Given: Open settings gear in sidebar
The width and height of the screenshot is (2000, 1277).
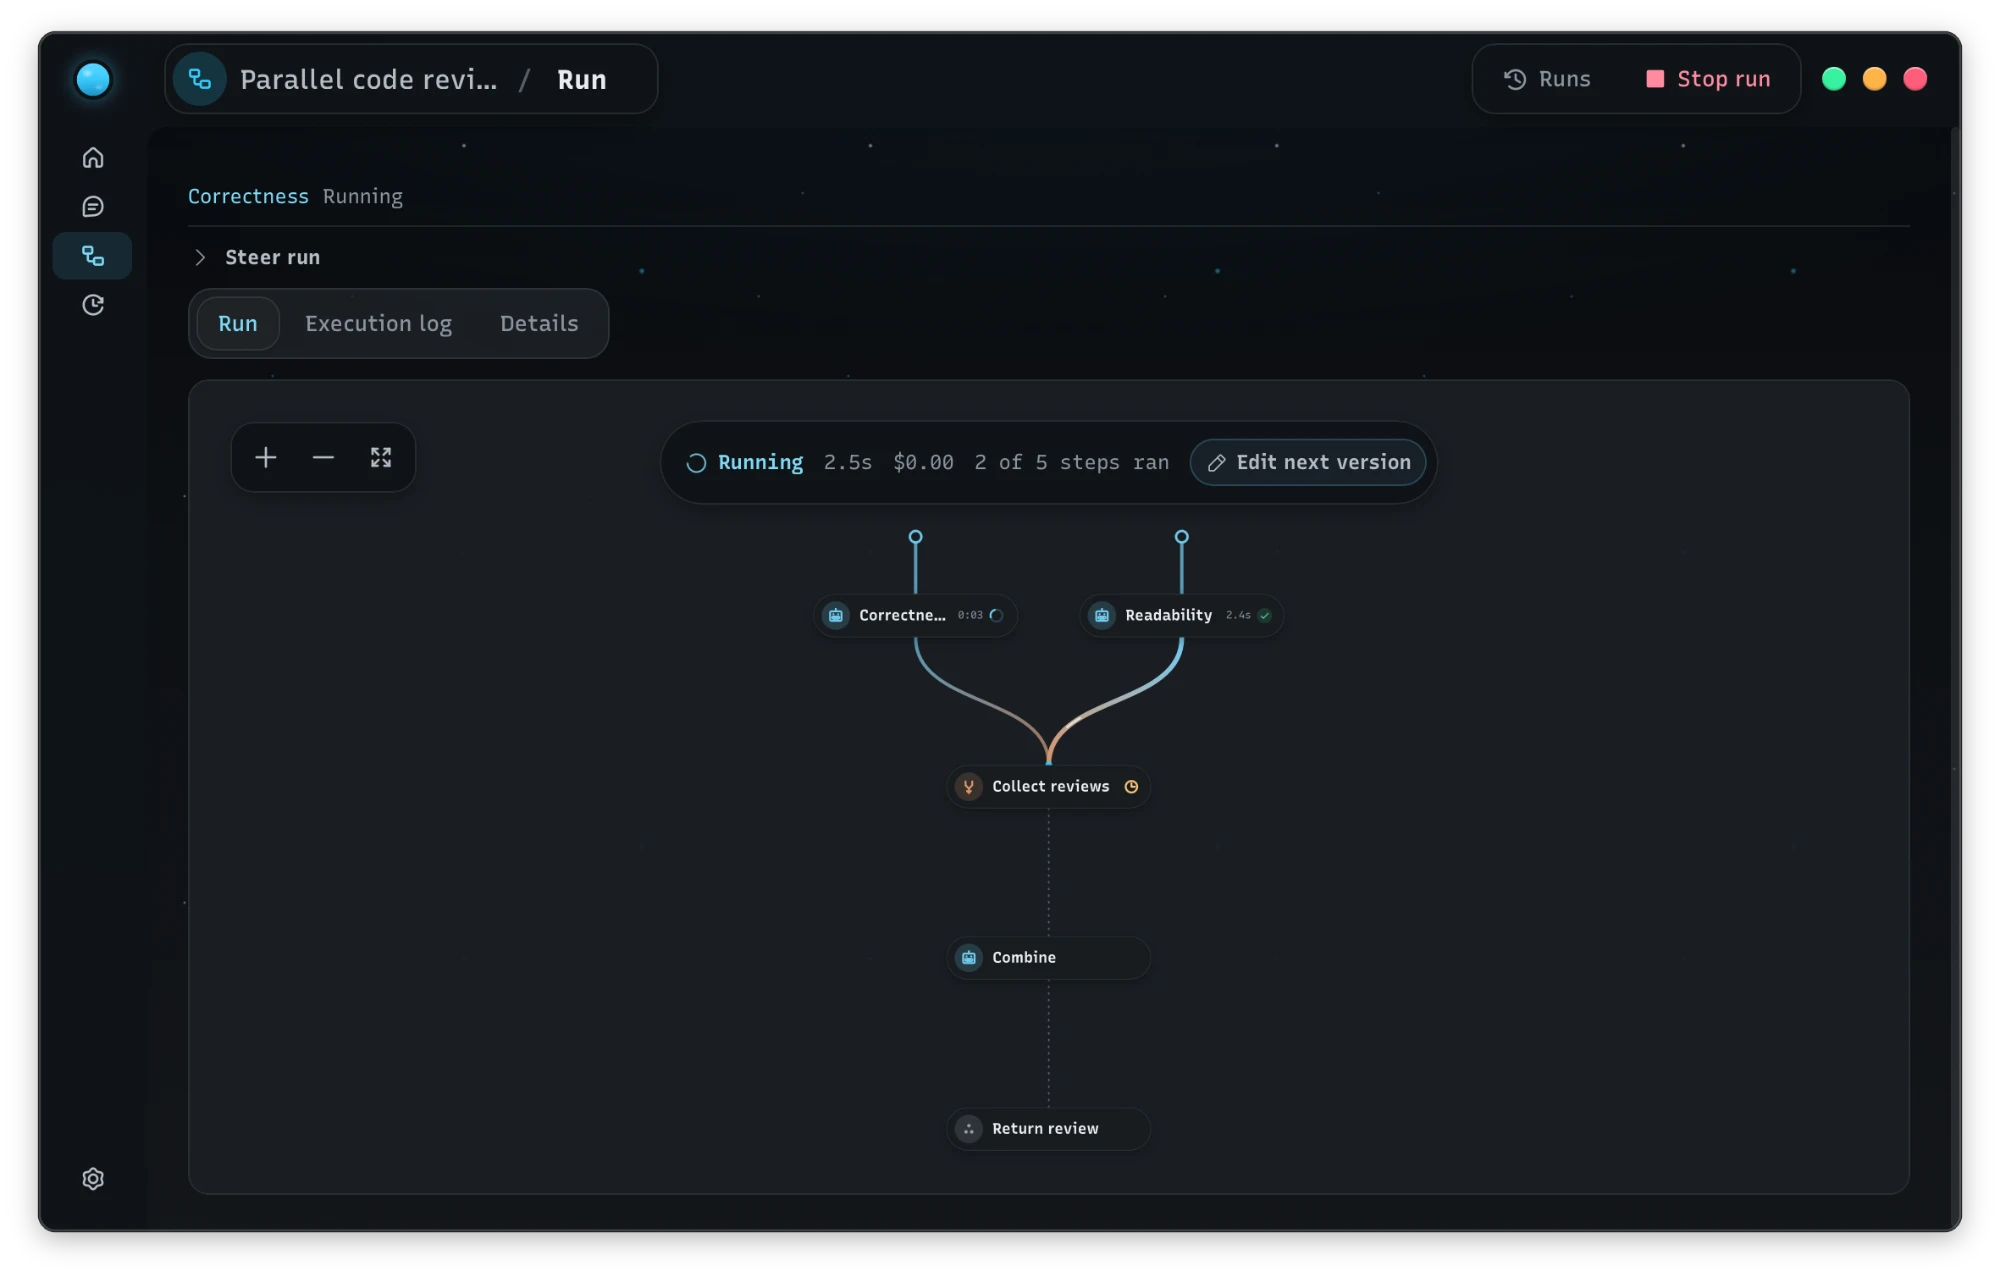Looking at the screenshot, I should click(x=93, y=1179).
